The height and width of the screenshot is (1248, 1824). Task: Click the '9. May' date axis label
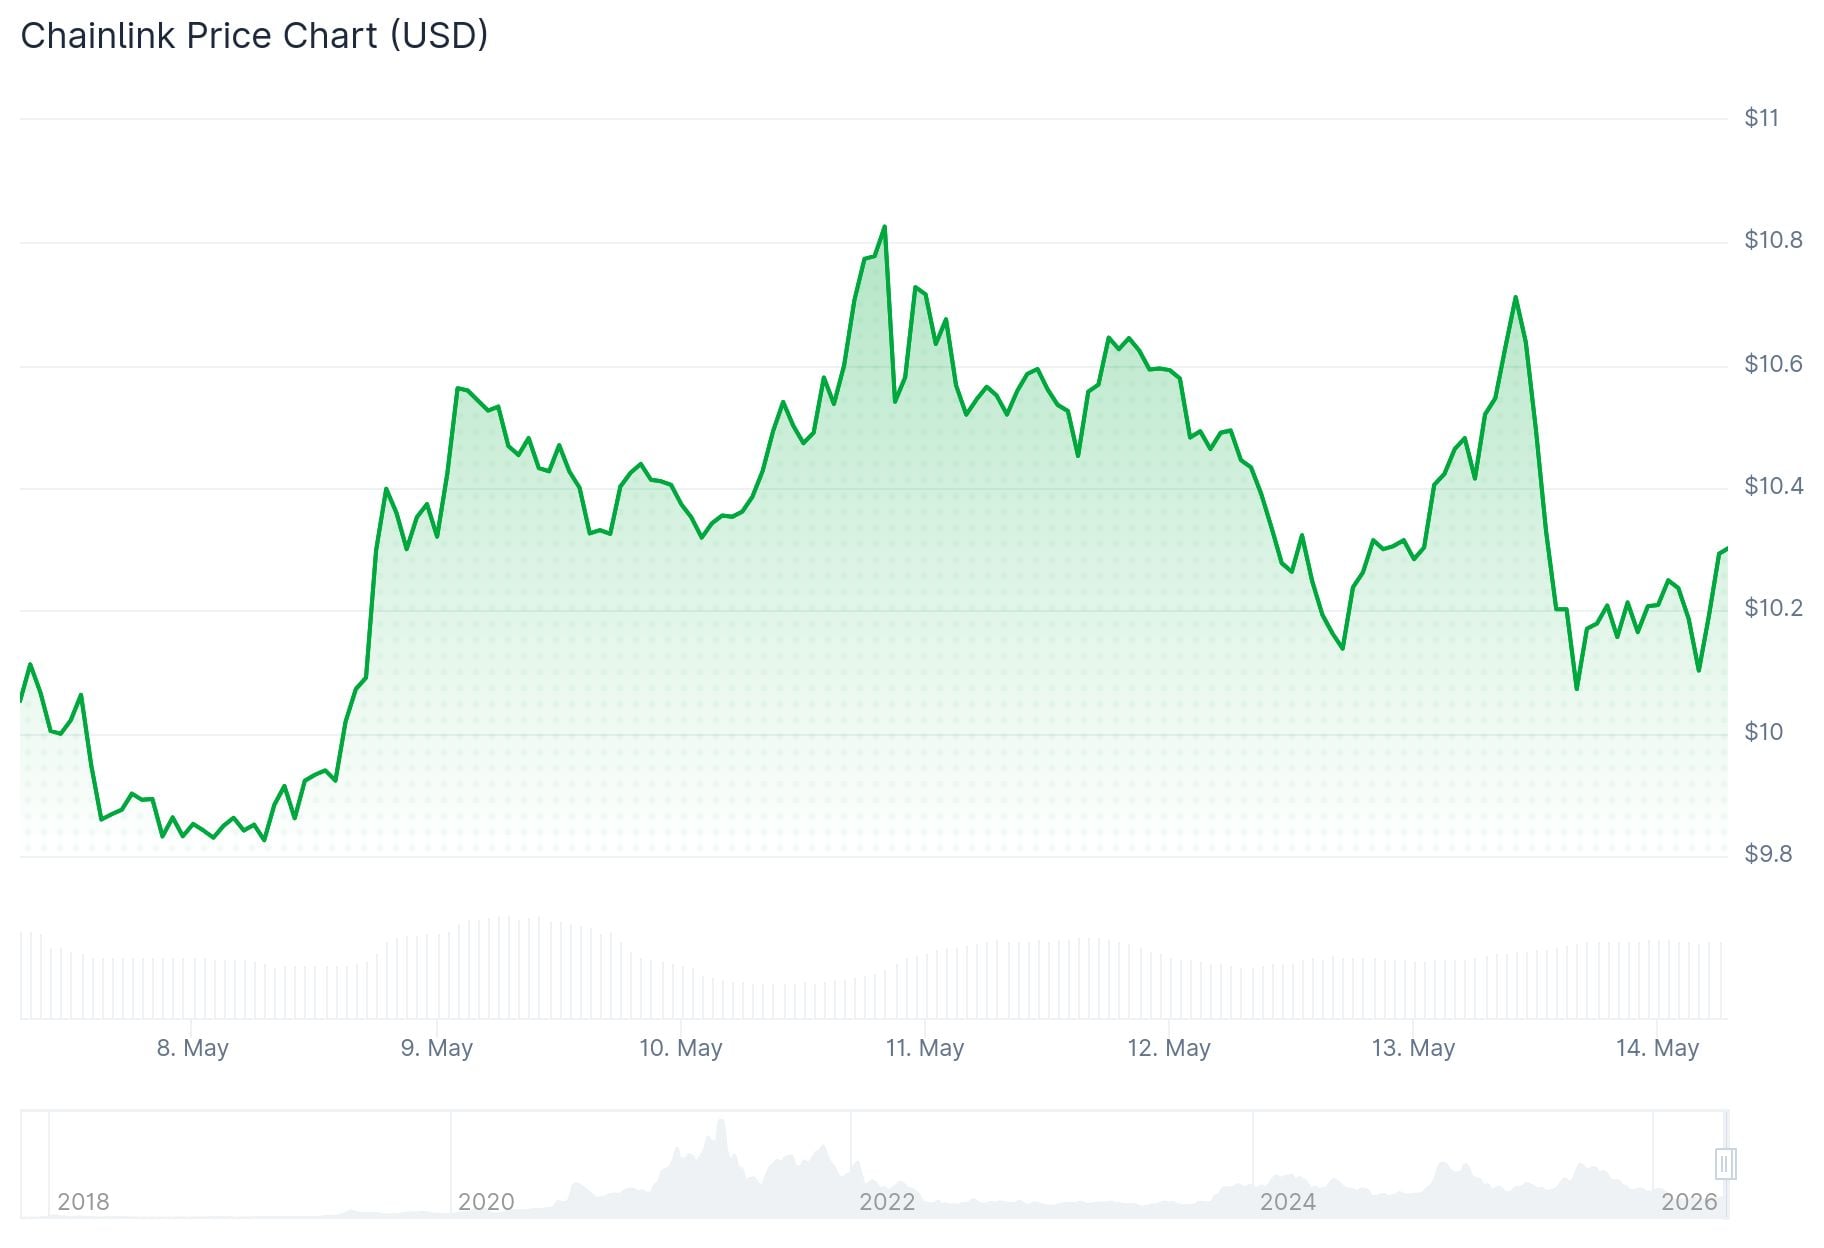(x=437, y=1048)
